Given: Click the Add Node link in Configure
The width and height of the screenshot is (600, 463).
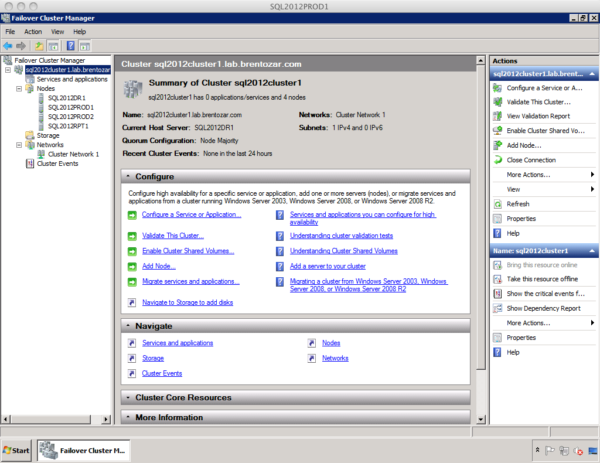Looking at the screenshot, I should [x=159, y=266].
